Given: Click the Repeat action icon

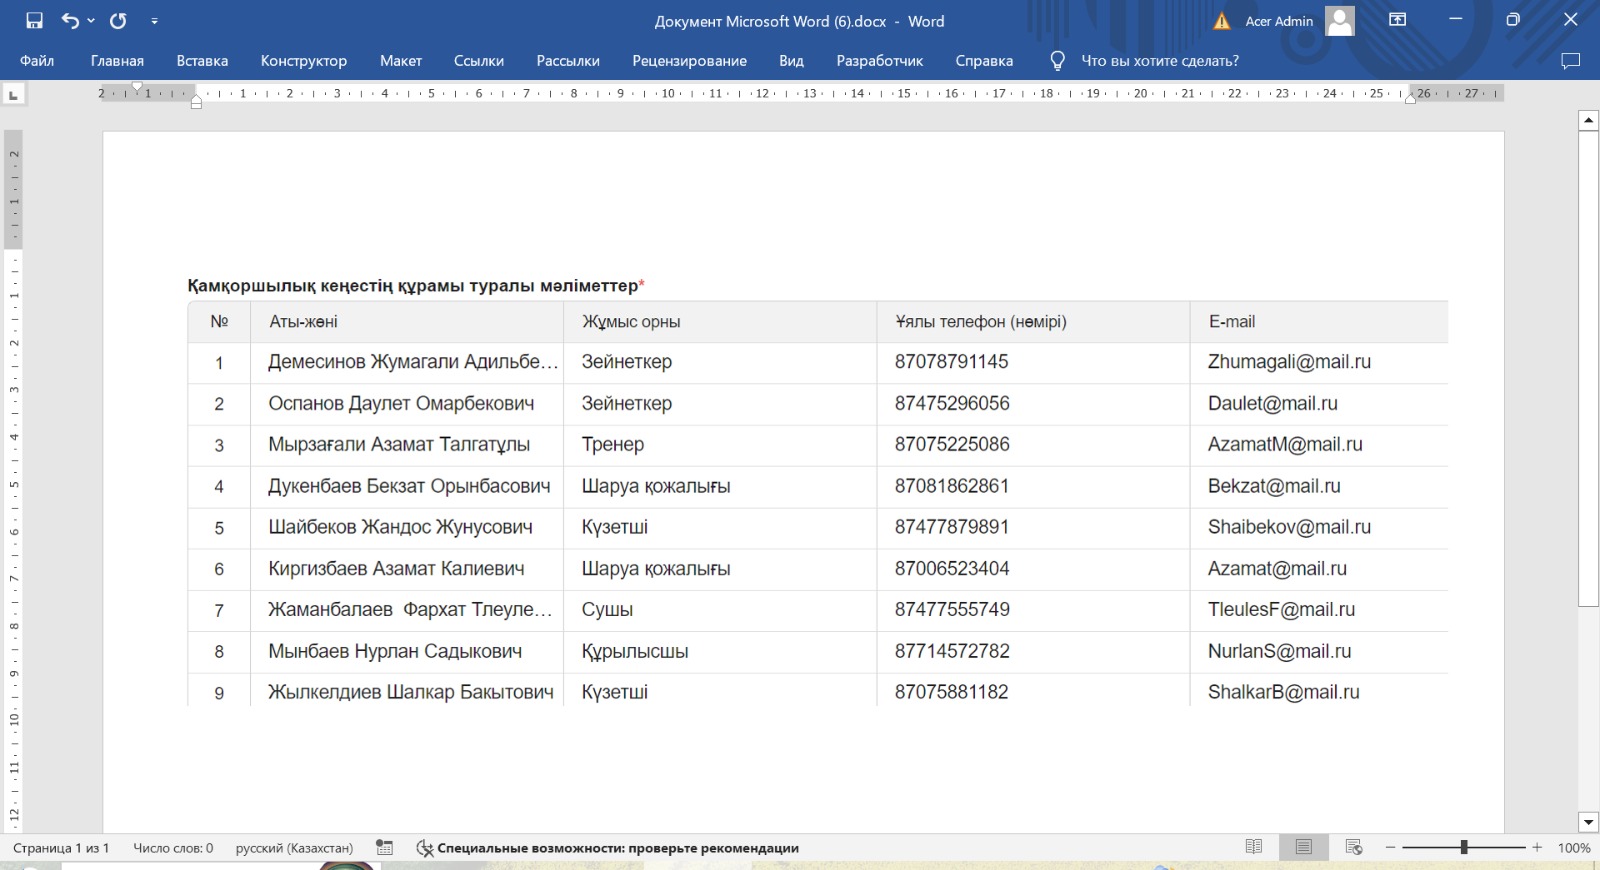Looking at the screenshot, I should point(118,21).
